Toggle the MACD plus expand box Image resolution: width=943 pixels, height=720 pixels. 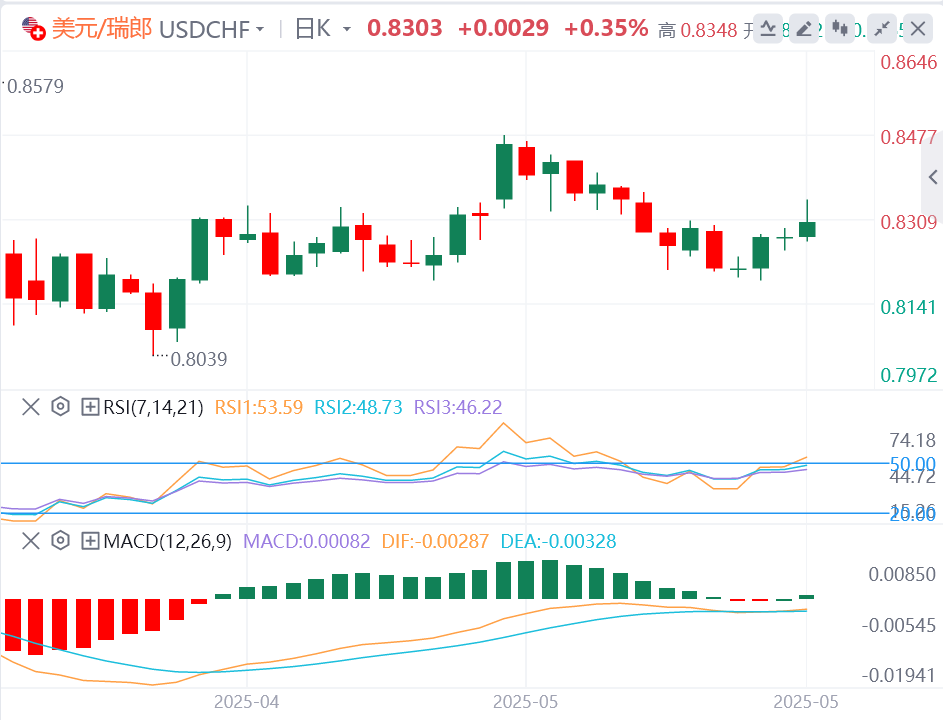click(x=90, y=541)
